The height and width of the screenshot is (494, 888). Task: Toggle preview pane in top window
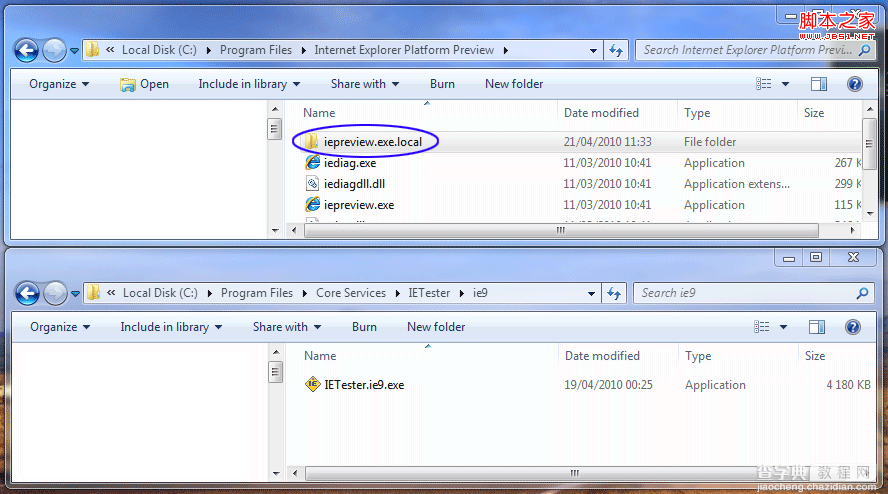[x=819, y=84]
